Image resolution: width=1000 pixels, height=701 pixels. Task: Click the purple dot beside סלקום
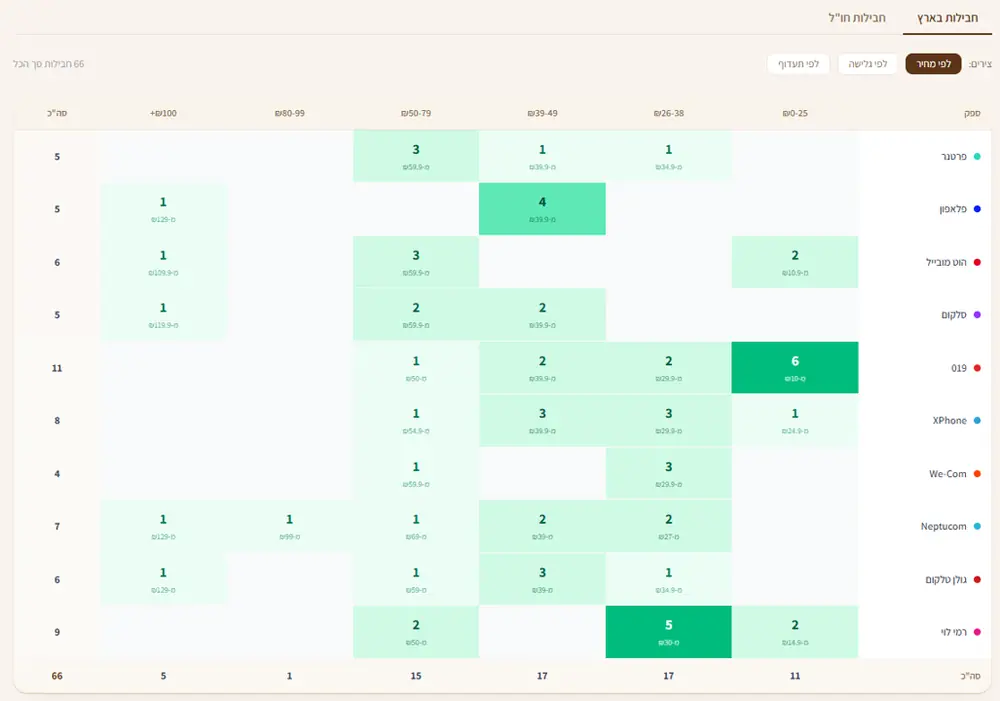coord(977,314)
